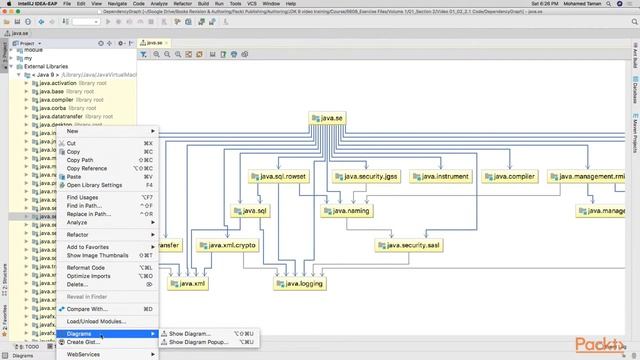Click Scroll from Source target icon
This screenshot has height=360, width=640.
101,43
